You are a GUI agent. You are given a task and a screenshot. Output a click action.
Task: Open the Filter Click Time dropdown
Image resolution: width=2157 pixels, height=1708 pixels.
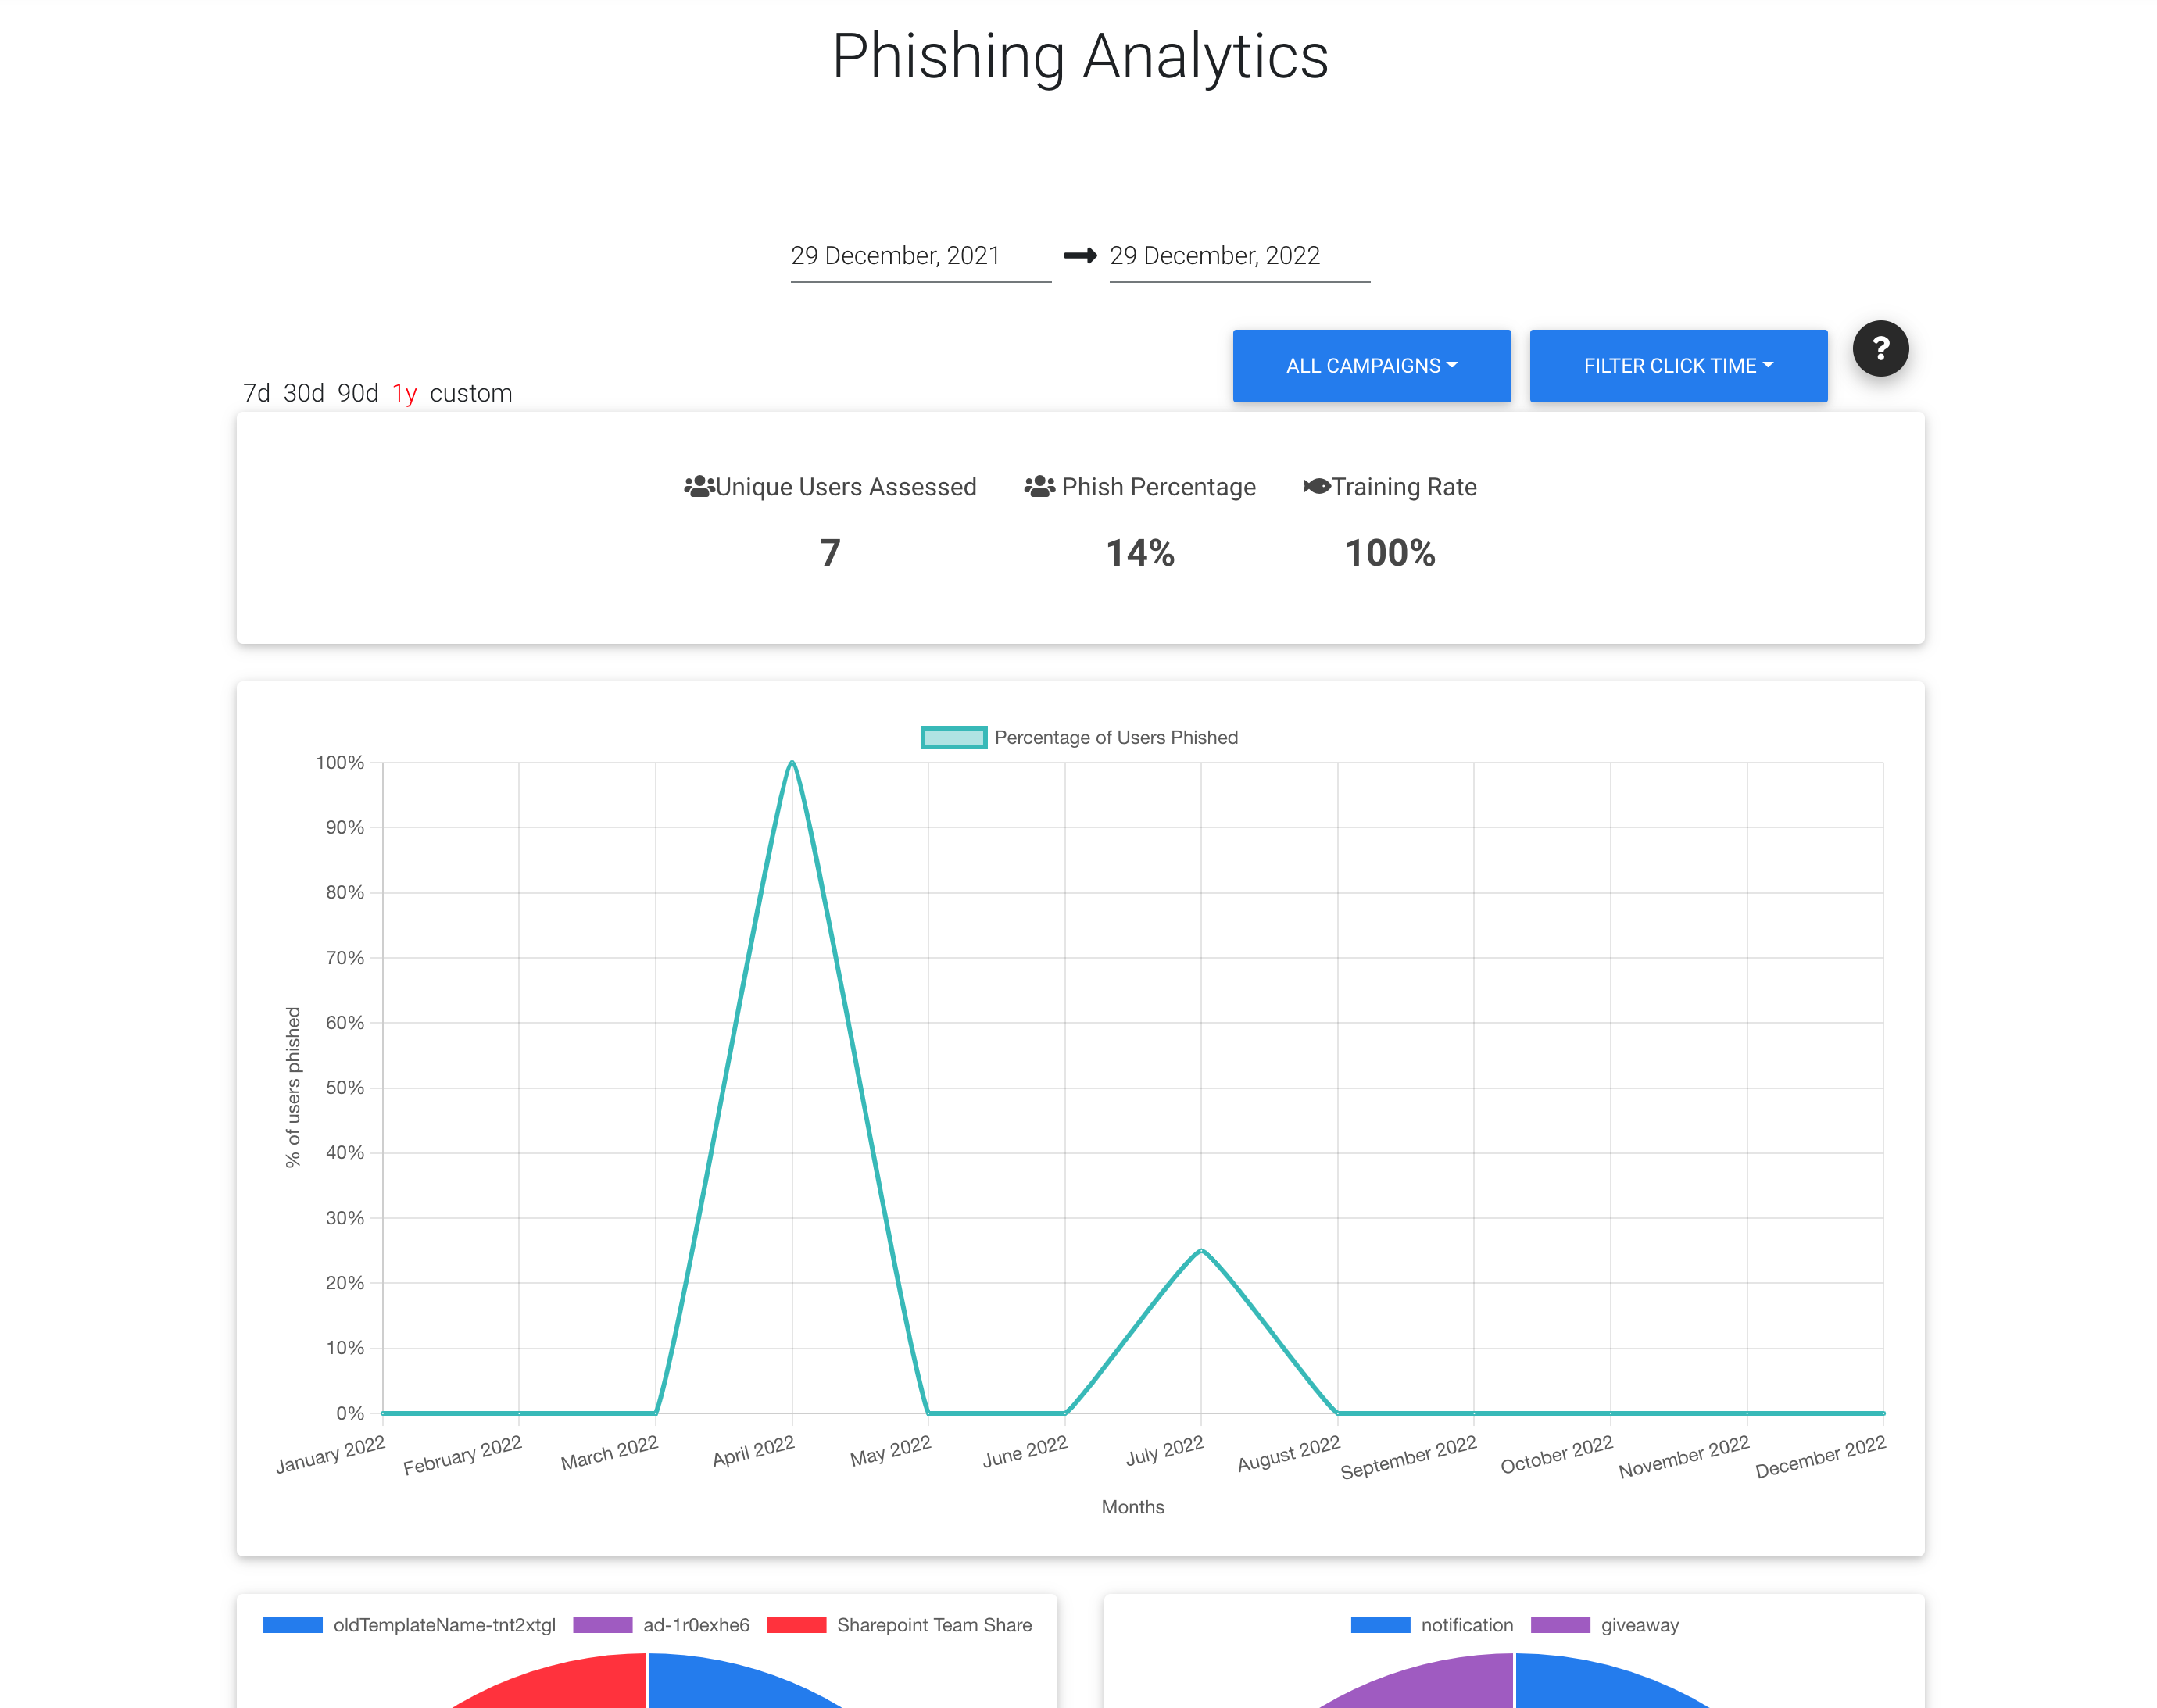(x=1677, y=365)
